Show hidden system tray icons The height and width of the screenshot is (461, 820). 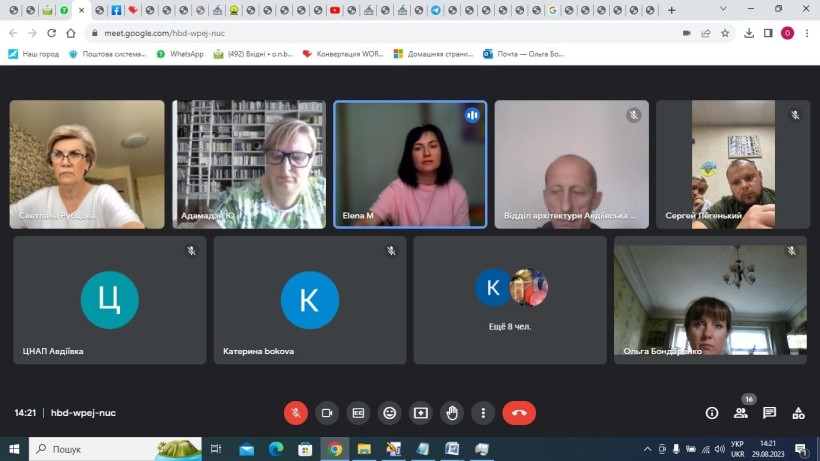coord(647,449)
